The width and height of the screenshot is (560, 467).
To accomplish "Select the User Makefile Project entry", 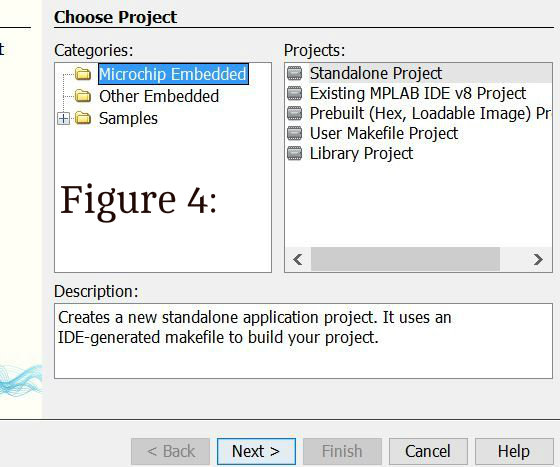I will pos(384,133).
